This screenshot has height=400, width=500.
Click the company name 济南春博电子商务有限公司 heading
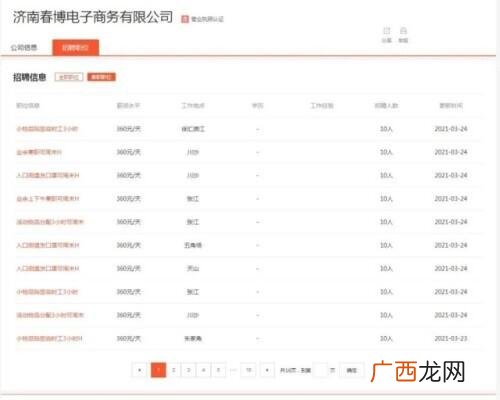pos(93,17)
